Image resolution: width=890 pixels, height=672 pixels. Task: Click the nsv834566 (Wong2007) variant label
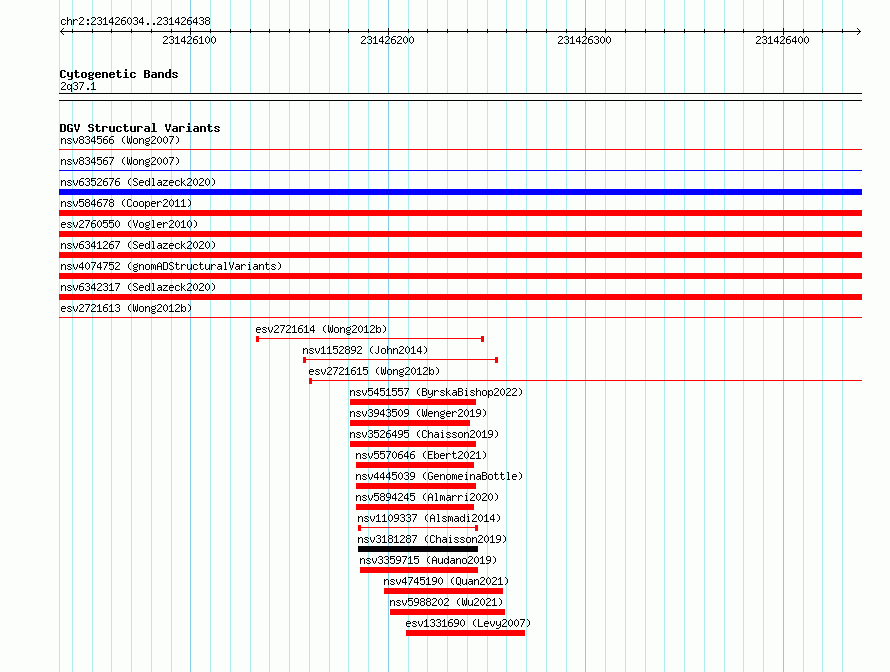pos(120,140)
